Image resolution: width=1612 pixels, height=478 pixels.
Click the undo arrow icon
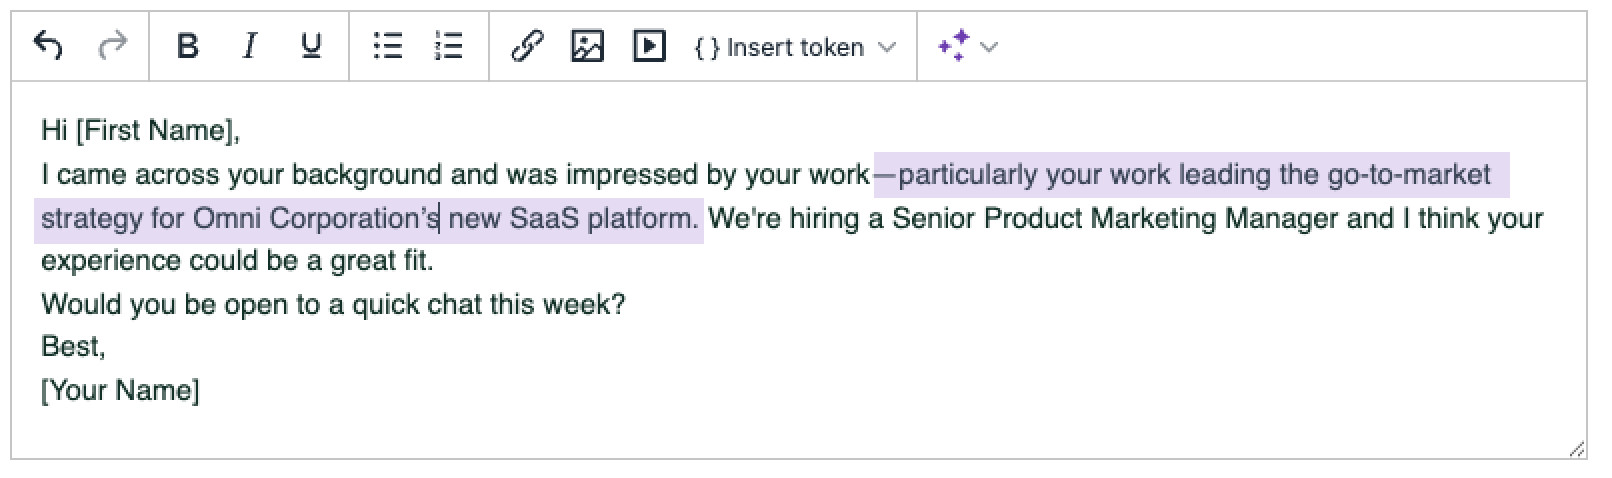point(48,46)
